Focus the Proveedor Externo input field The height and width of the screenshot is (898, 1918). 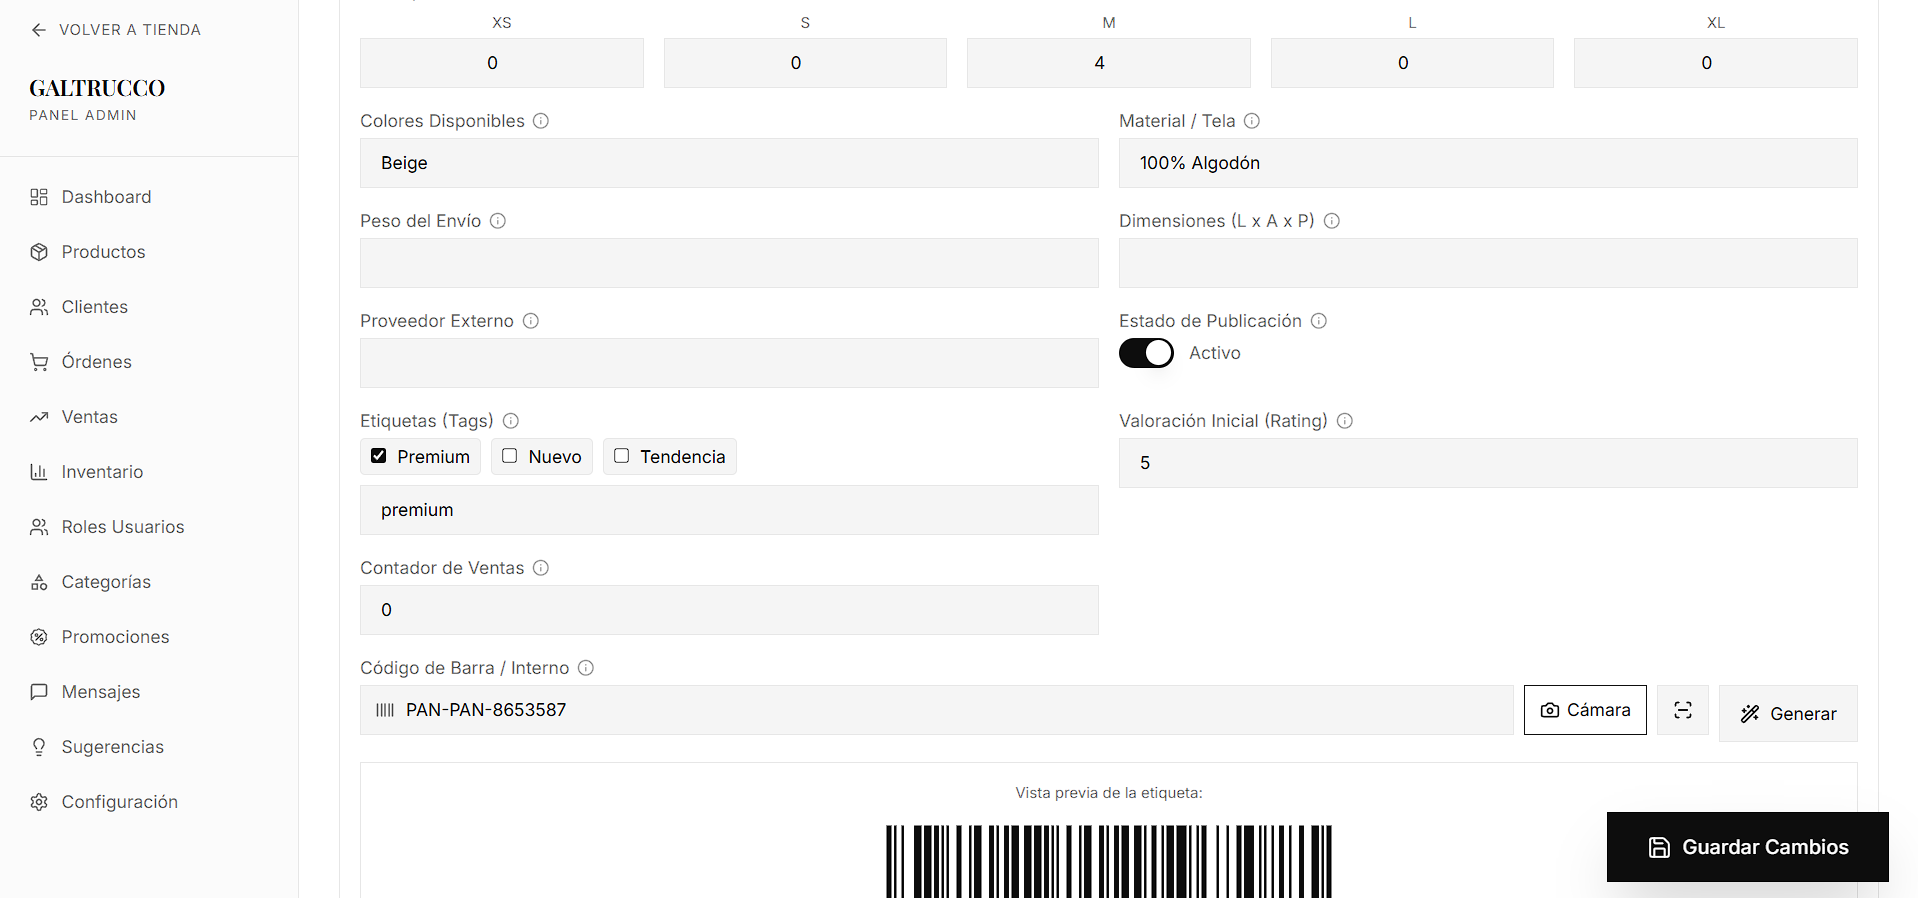[x=729, y=363]
